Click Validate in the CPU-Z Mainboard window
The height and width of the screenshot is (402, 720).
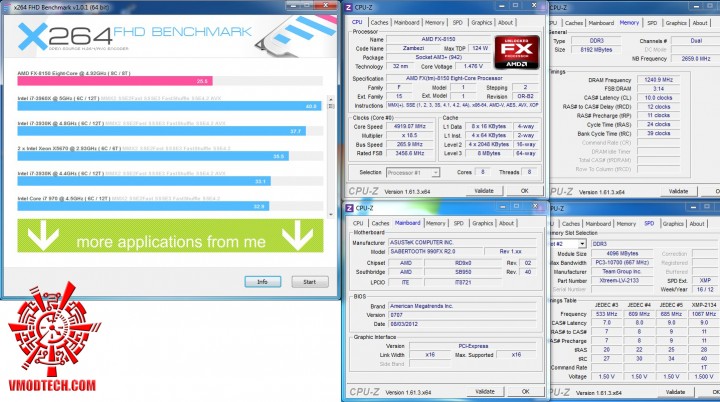pyautogui.click(x=485, y=391)
